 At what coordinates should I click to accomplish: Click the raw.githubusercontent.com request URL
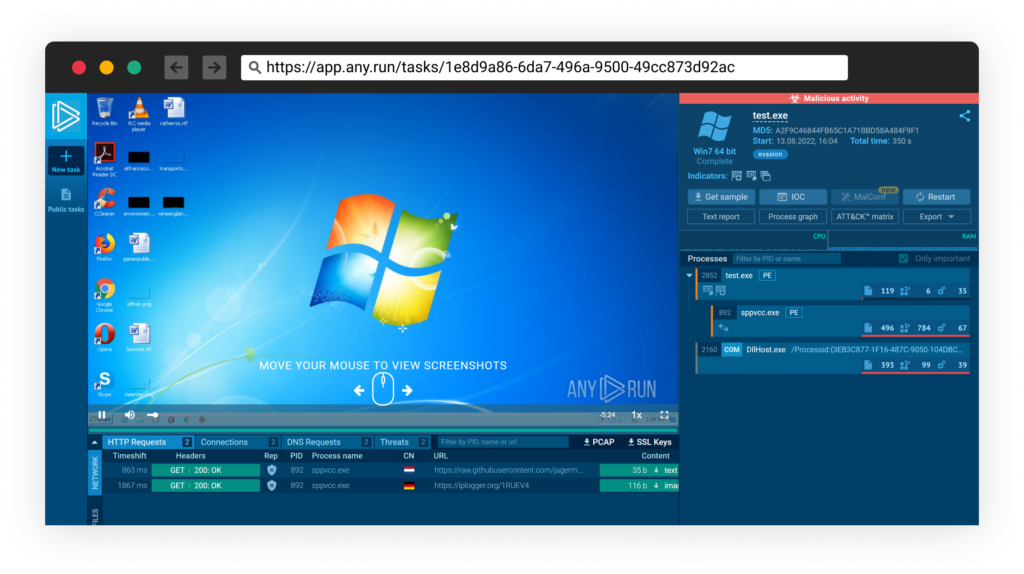(x=508, y=470)
